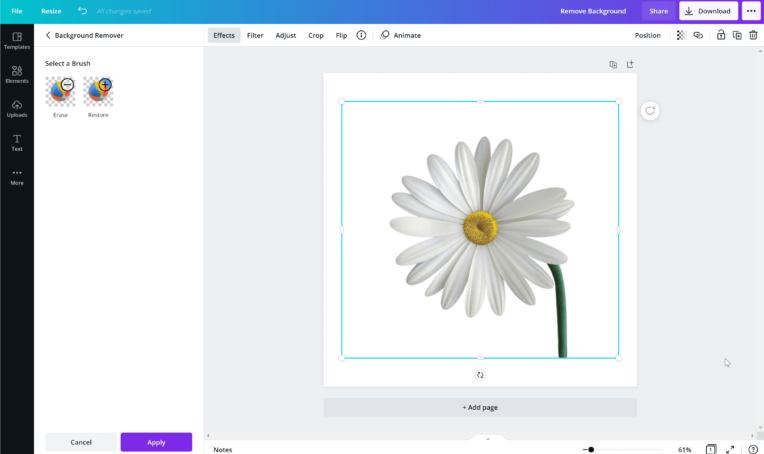Click the top-right image resize handle
Screen dimensions: 764x454
coord(619,101)
